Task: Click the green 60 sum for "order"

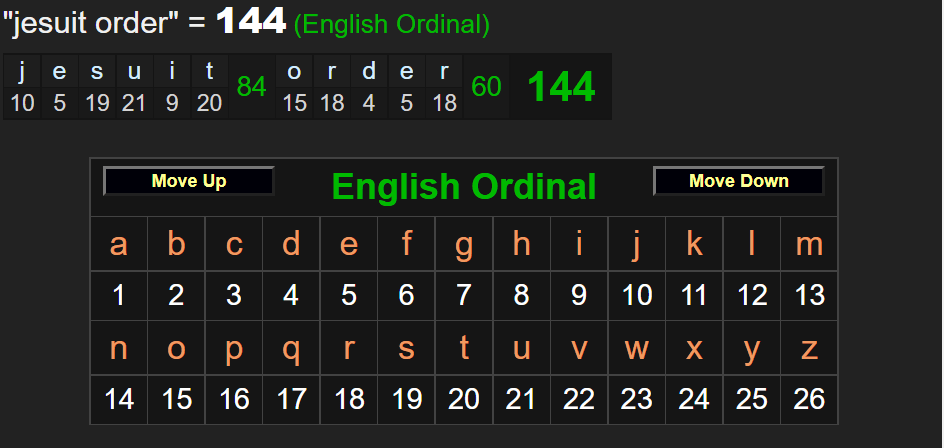Action: [486, 87]
